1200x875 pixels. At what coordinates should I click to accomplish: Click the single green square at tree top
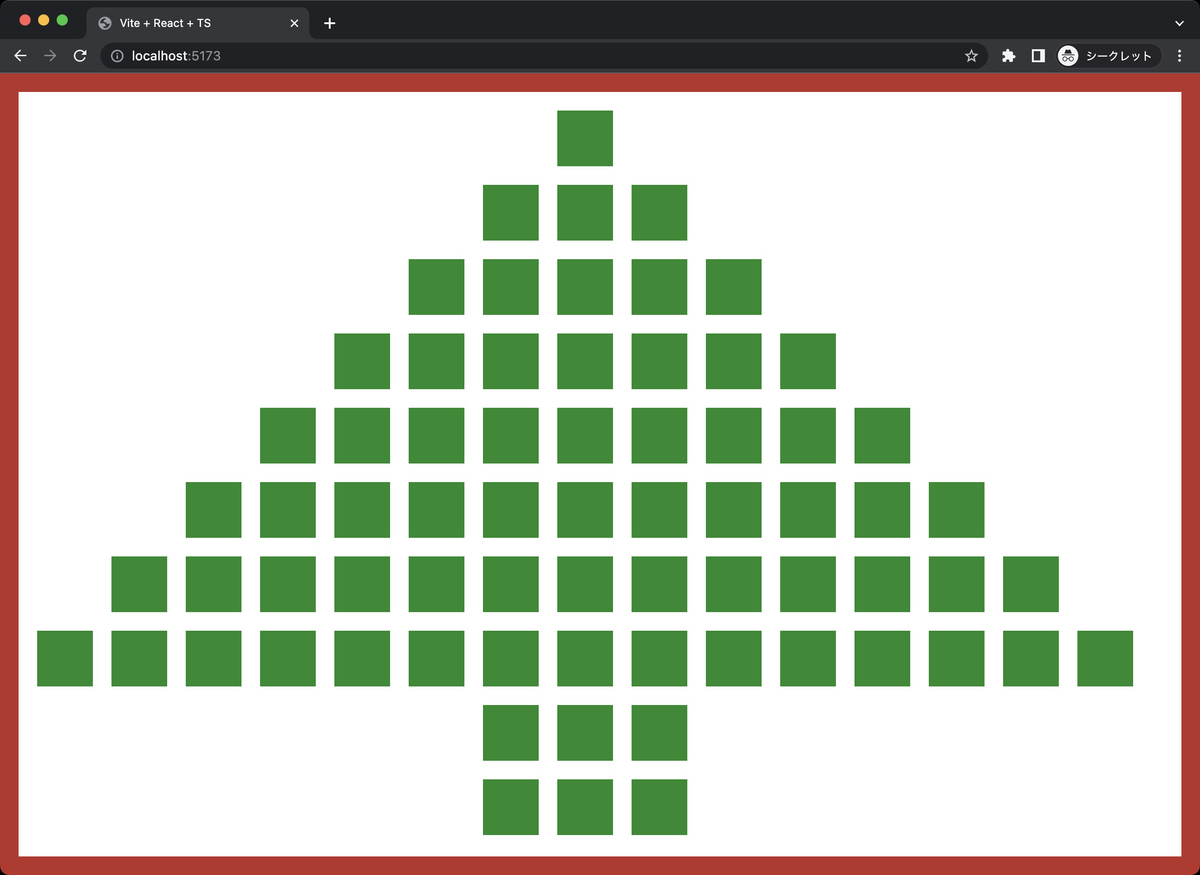(585, 138)
